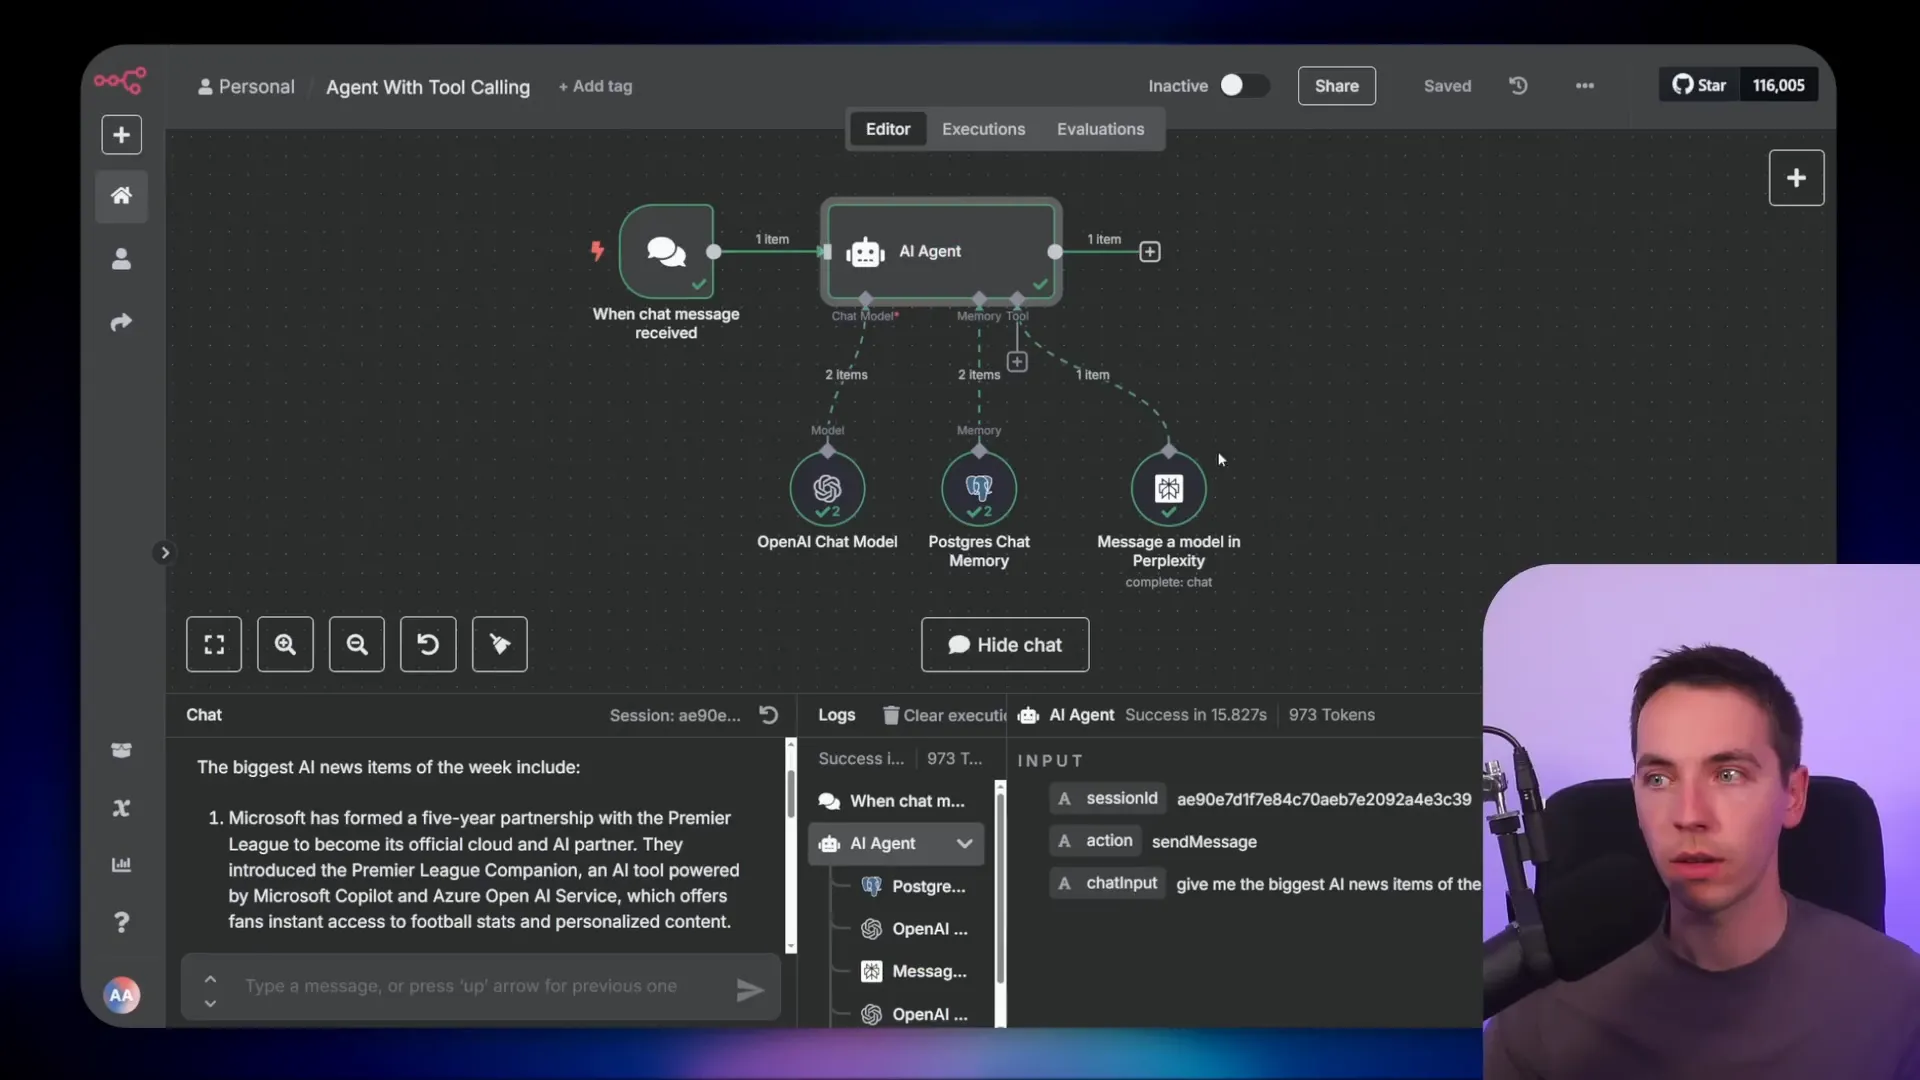The height and width of the screenshot is (1080, 1920).
Task: Select the first OpenAI ... log entry
Action: pos(914,929)
